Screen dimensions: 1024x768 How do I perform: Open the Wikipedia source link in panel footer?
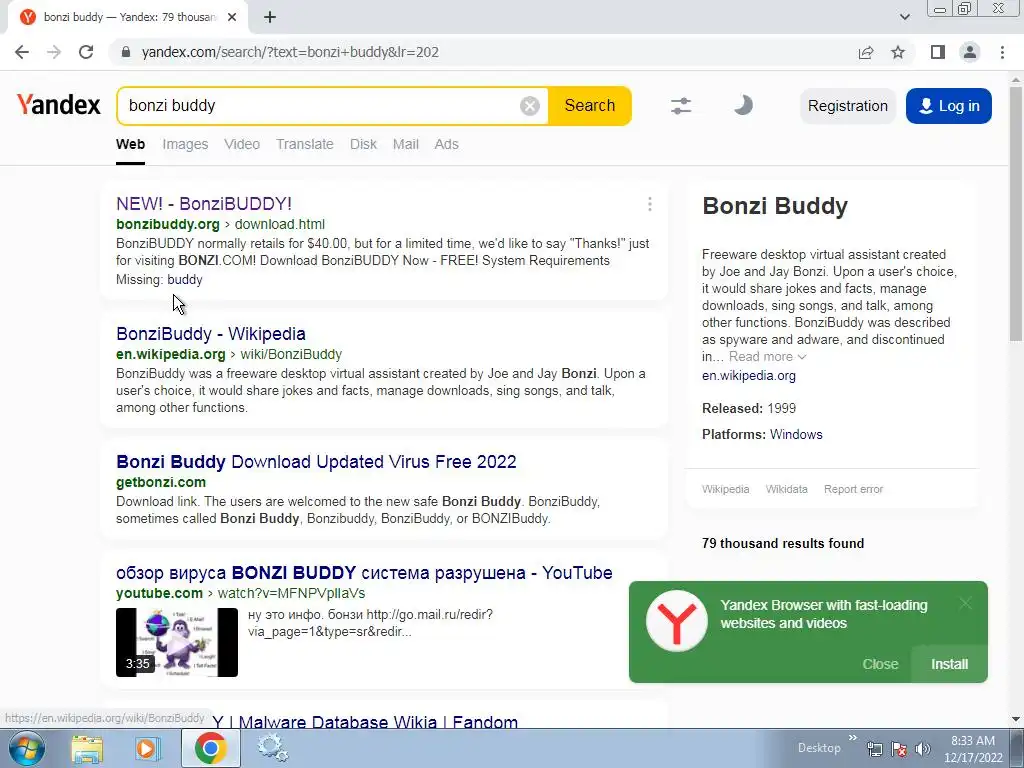coord(726,489)
